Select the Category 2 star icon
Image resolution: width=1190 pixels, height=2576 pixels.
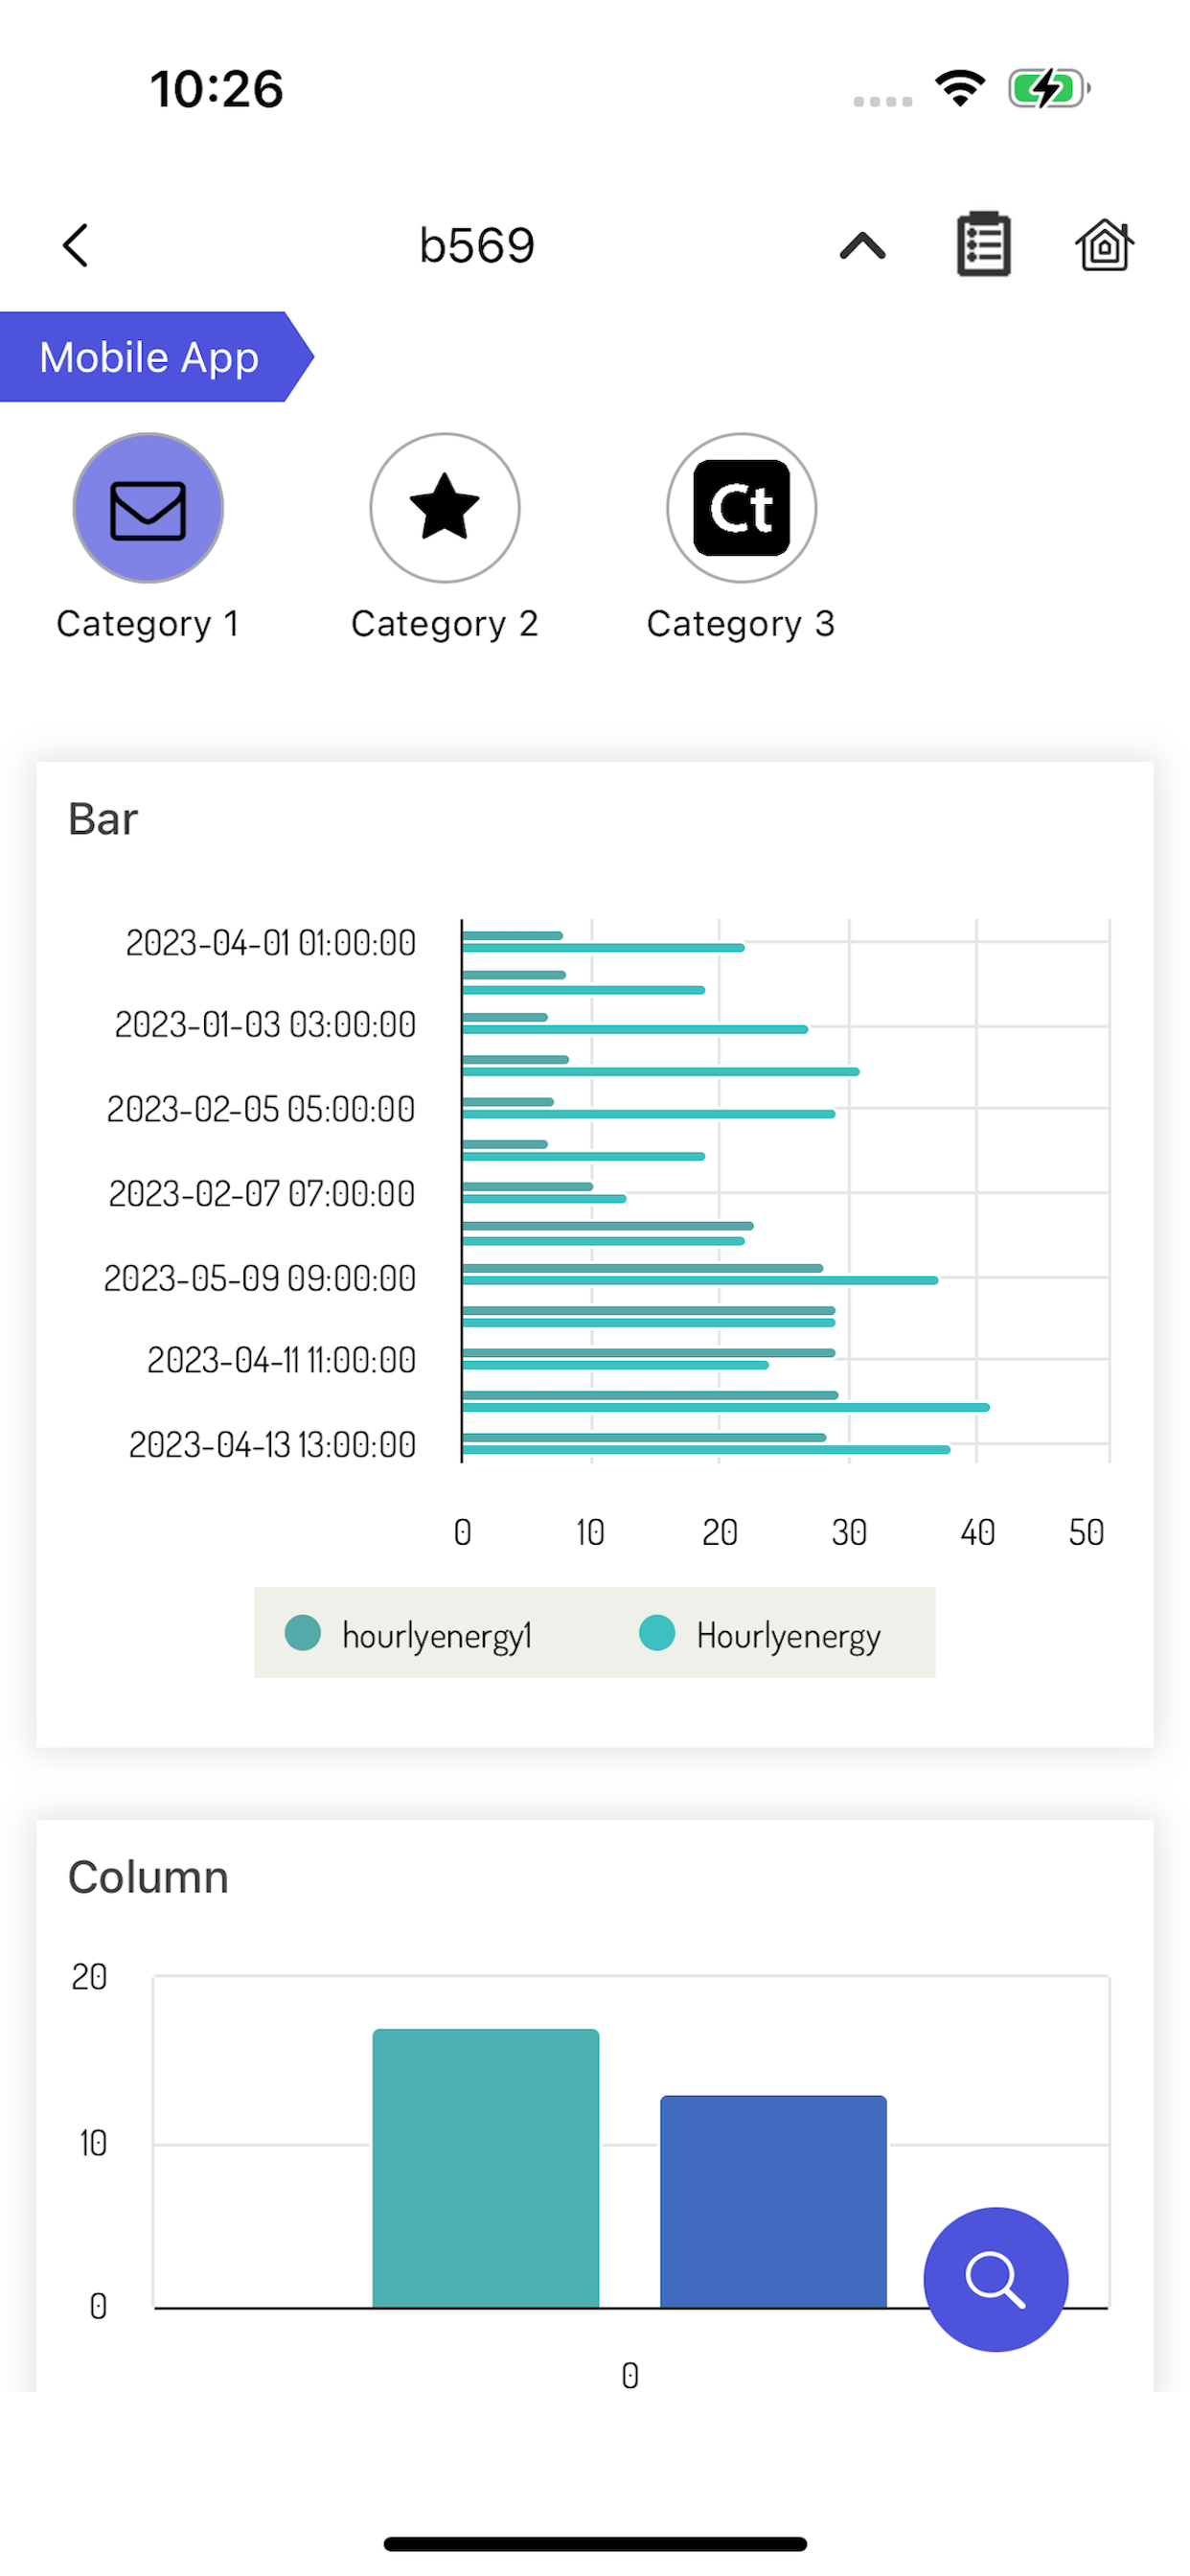[x=445, y=508]
